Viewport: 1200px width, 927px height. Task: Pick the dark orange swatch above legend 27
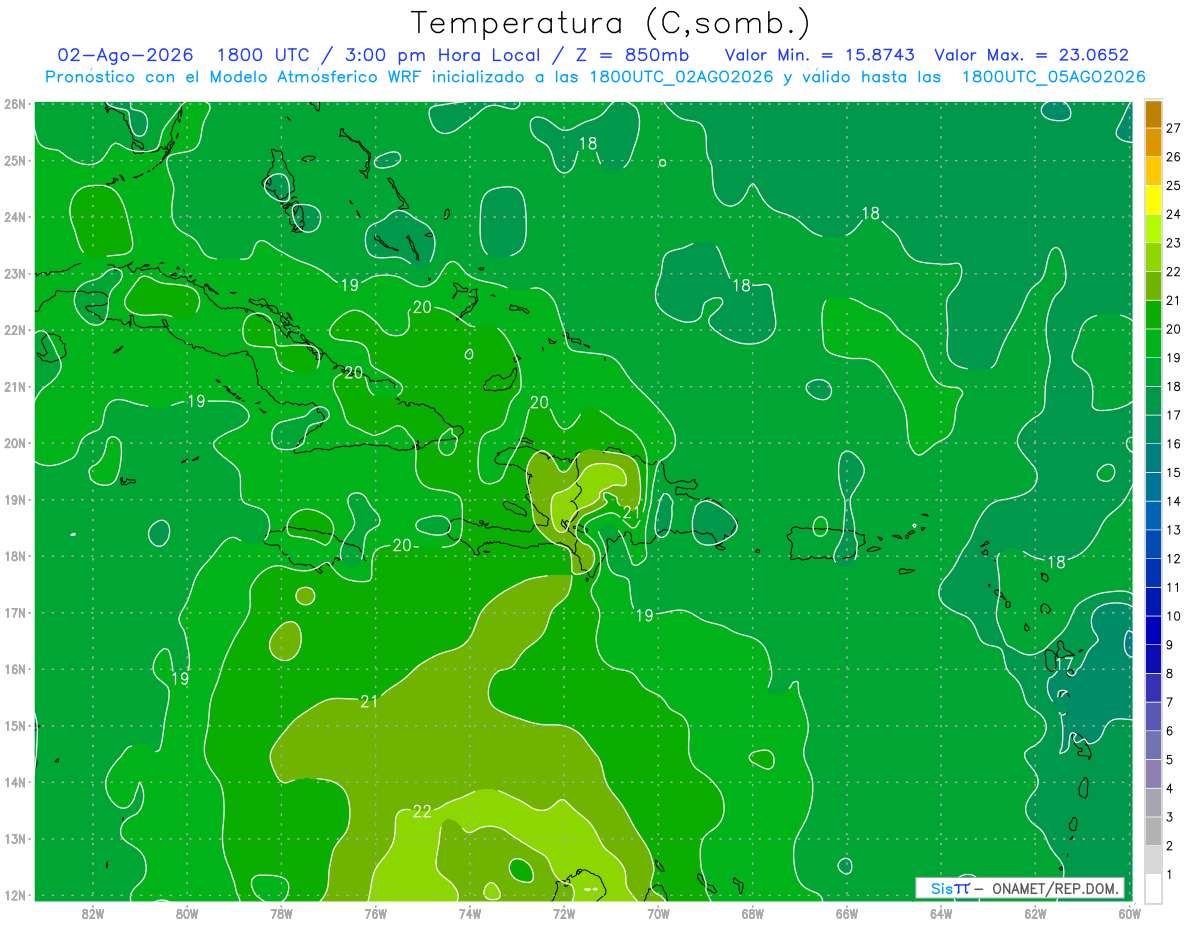coord(1153,114)
